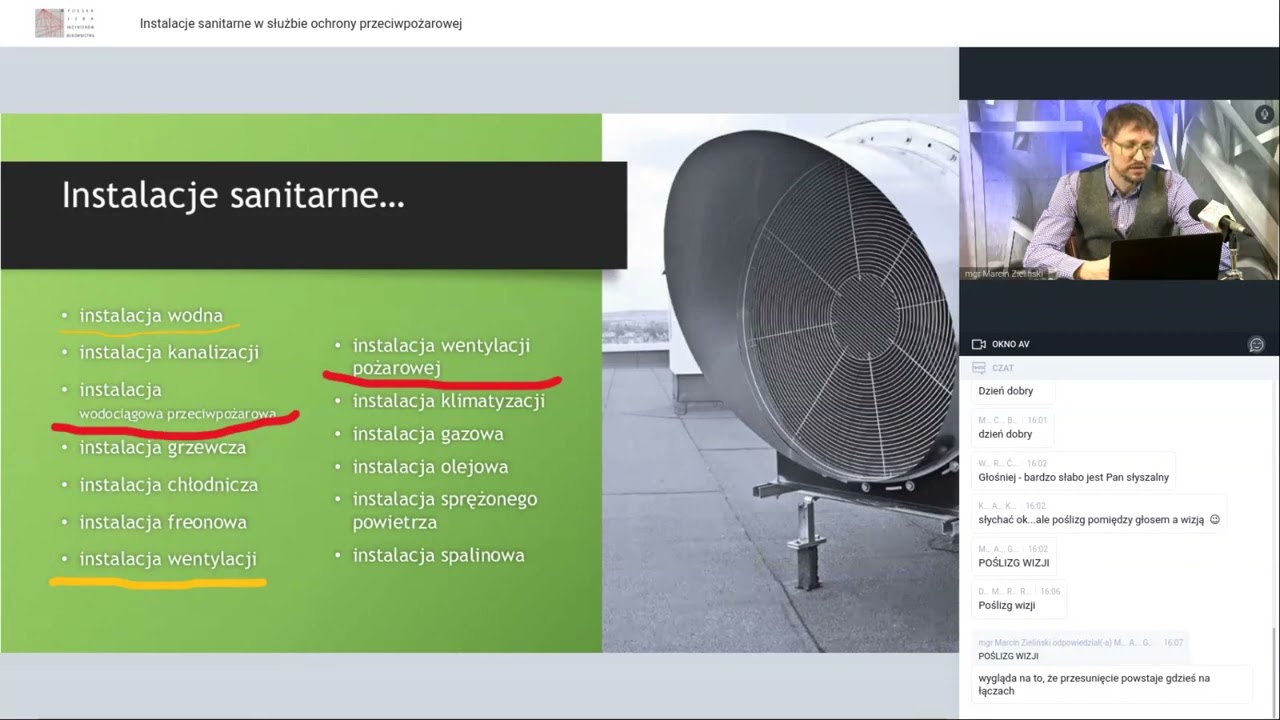
Task: Click the camera icon beside OKNO AV
Action: click(979, 344)
